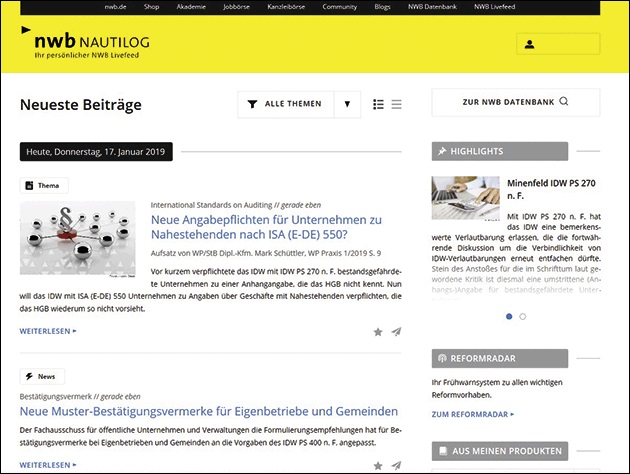Open the Alle Themen filter
The height and width of the screenshot is (474, 630).
[285, 104]
